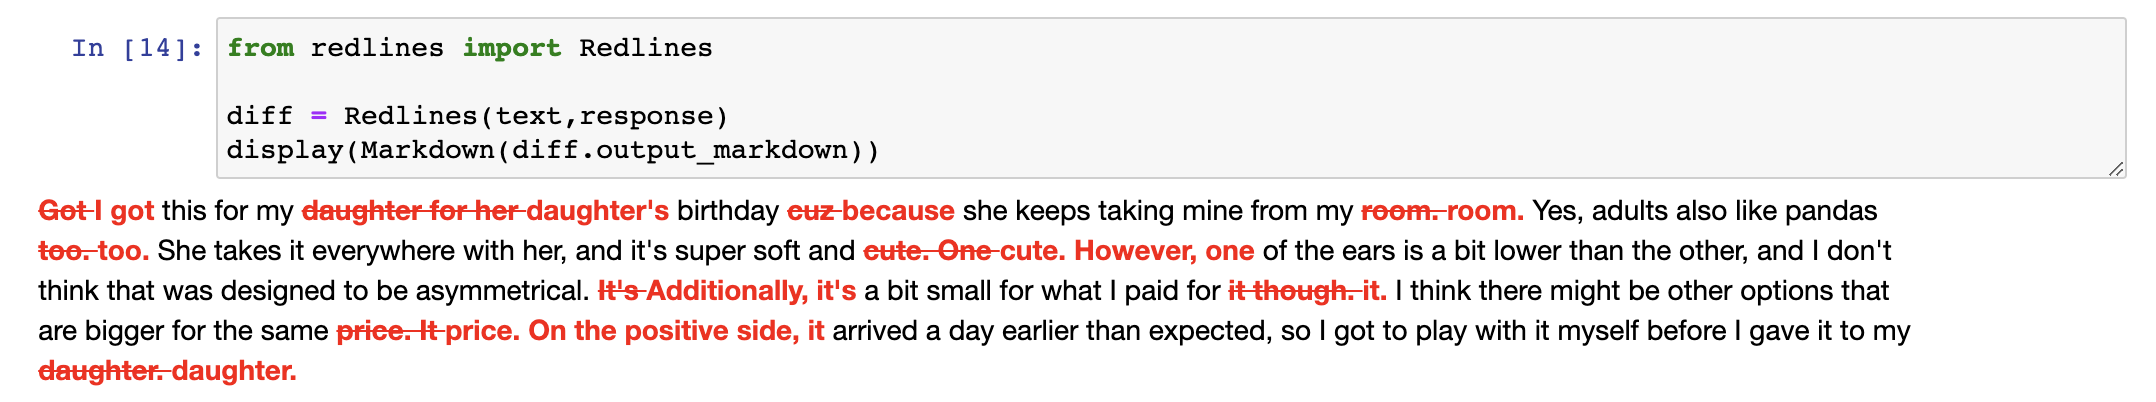Place cursor in 'Redlines(text,response)' call
Viewport: 2156px width, 402px height.
pos(535,116)
